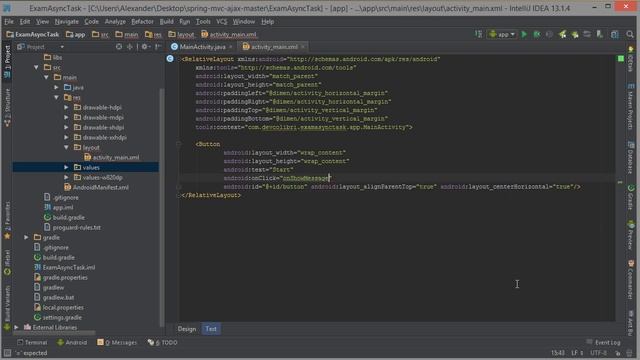Click Scroll from Source target icon
This screenshot has width=640, height=360.
[119, 47]
